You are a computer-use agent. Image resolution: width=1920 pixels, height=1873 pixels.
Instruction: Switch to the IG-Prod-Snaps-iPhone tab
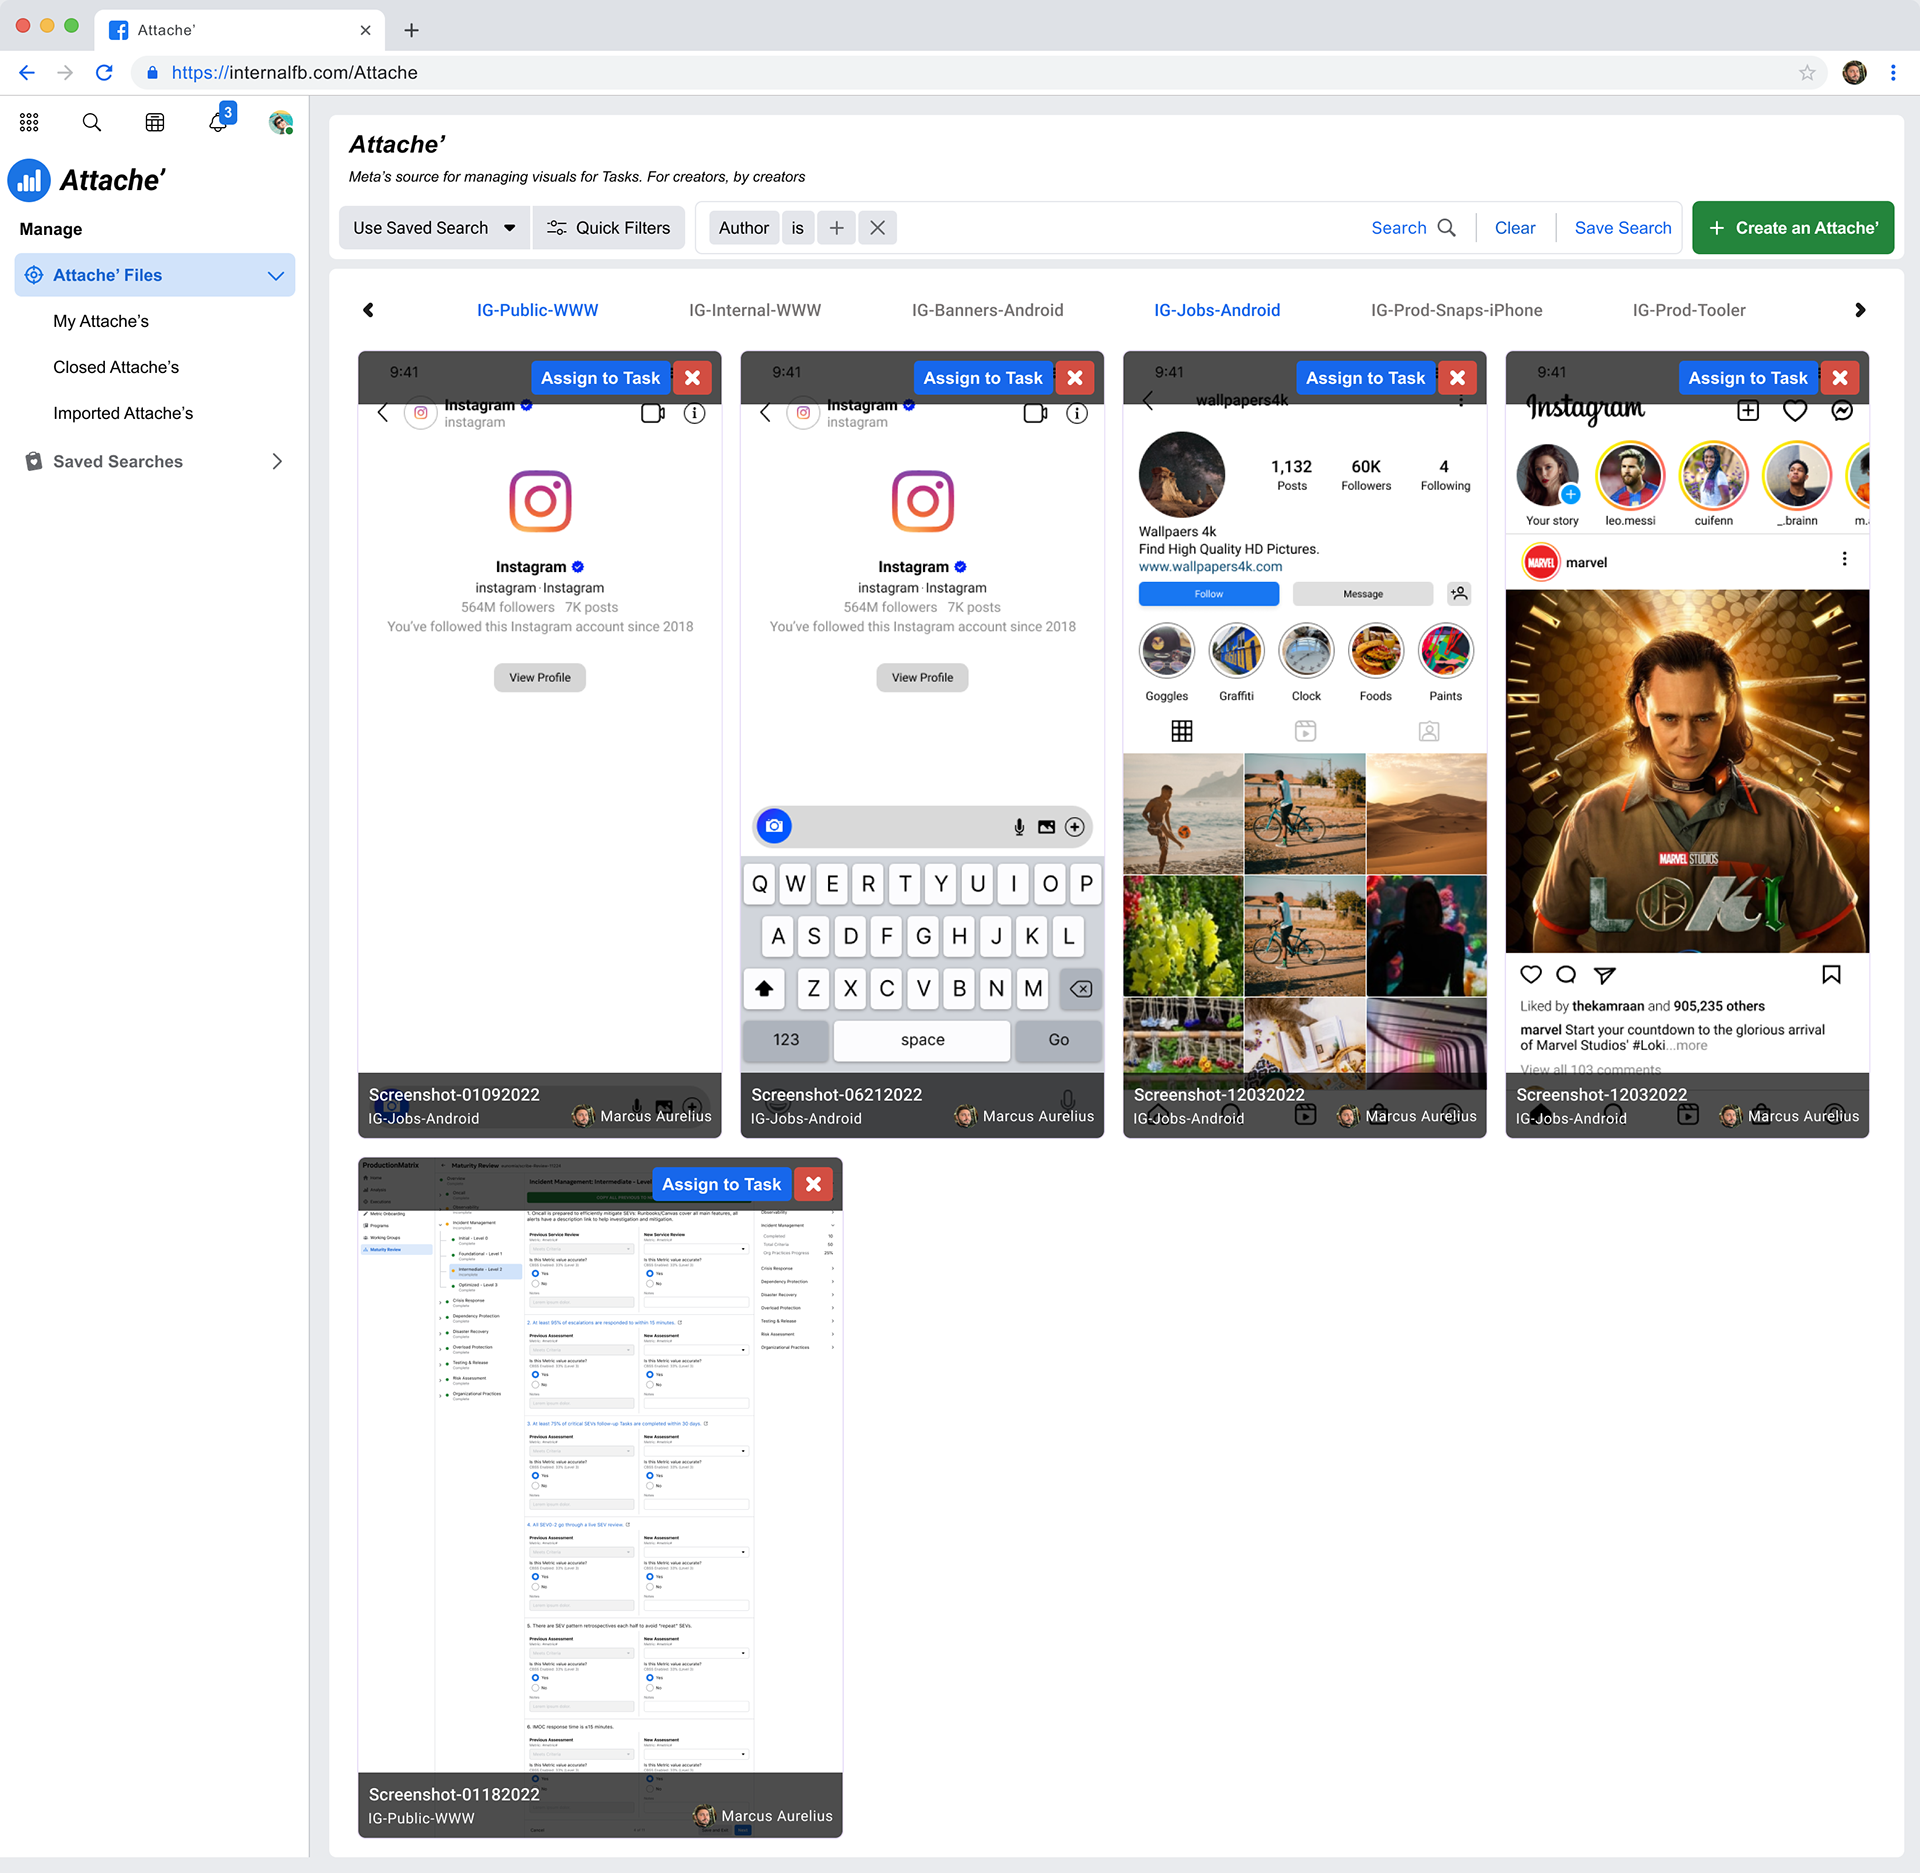1455,310
